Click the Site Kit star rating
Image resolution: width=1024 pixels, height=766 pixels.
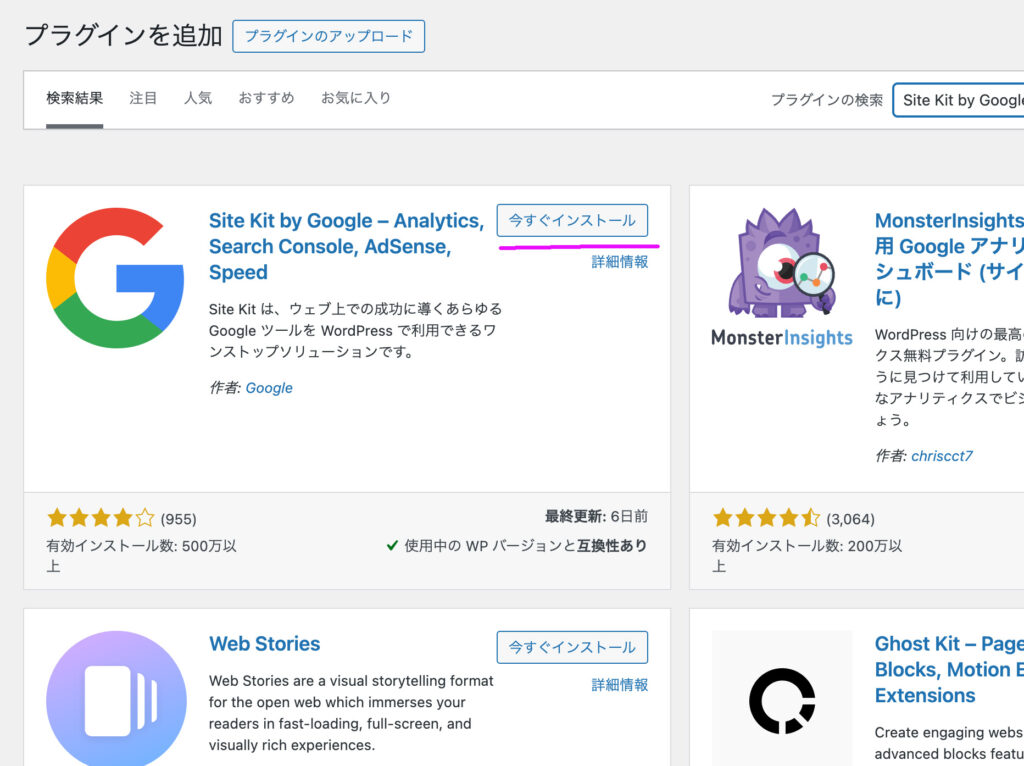point(101,519)
